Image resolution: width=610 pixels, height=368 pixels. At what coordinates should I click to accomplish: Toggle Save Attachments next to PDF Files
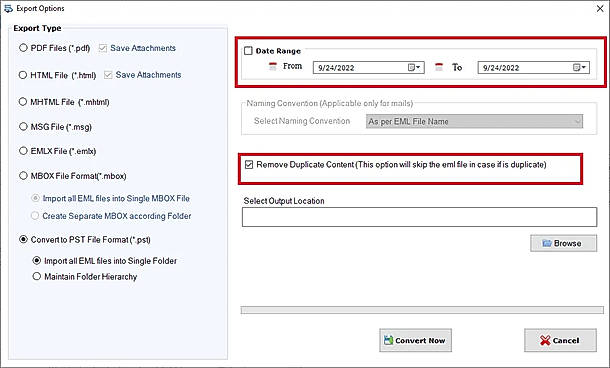[103, 48]
